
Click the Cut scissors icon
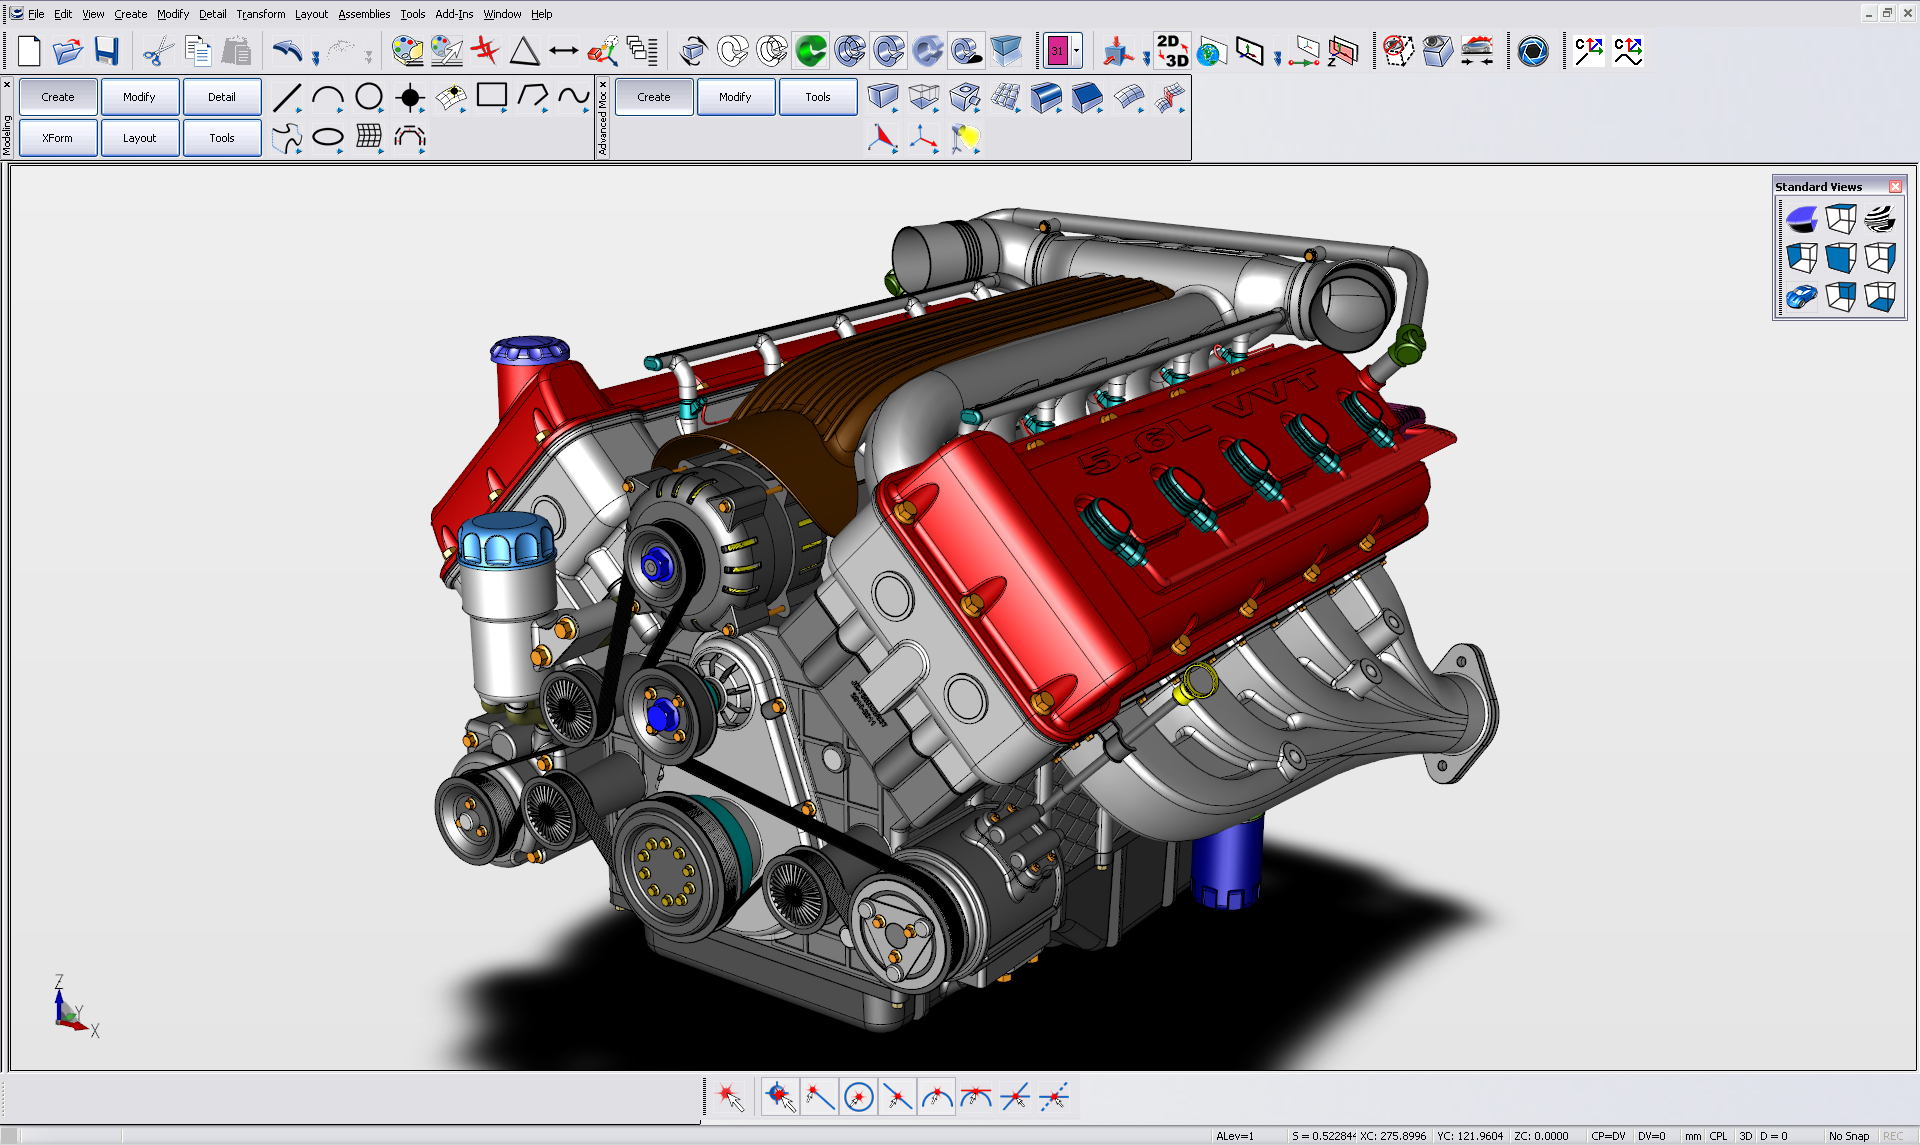(x=158, y=51)
